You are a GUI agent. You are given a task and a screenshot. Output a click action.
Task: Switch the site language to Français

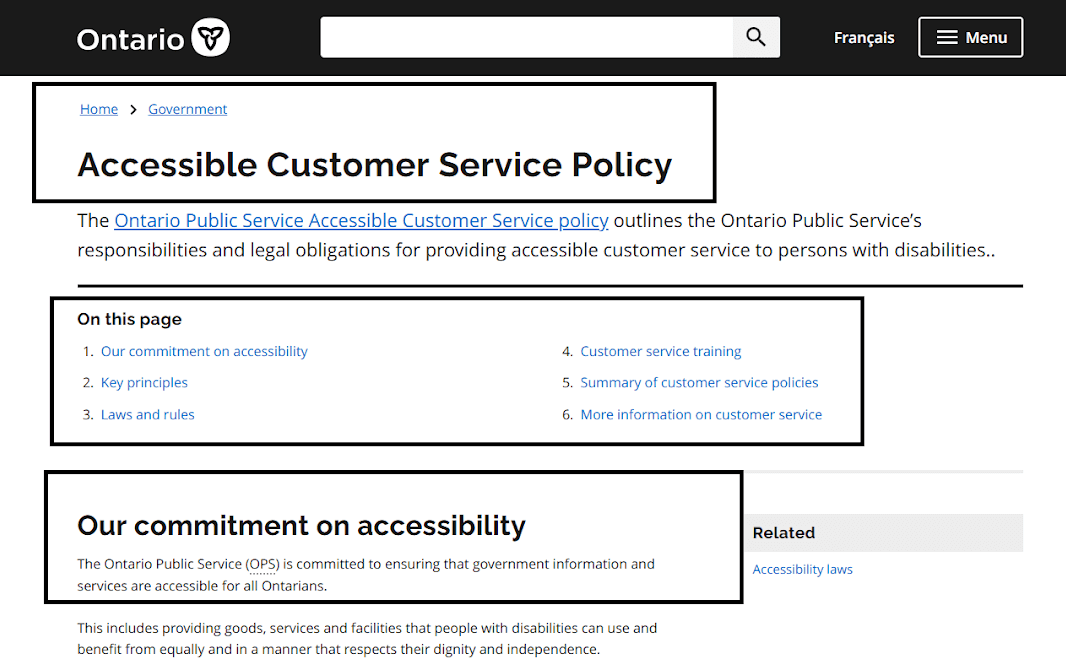[x=863, y=37]
